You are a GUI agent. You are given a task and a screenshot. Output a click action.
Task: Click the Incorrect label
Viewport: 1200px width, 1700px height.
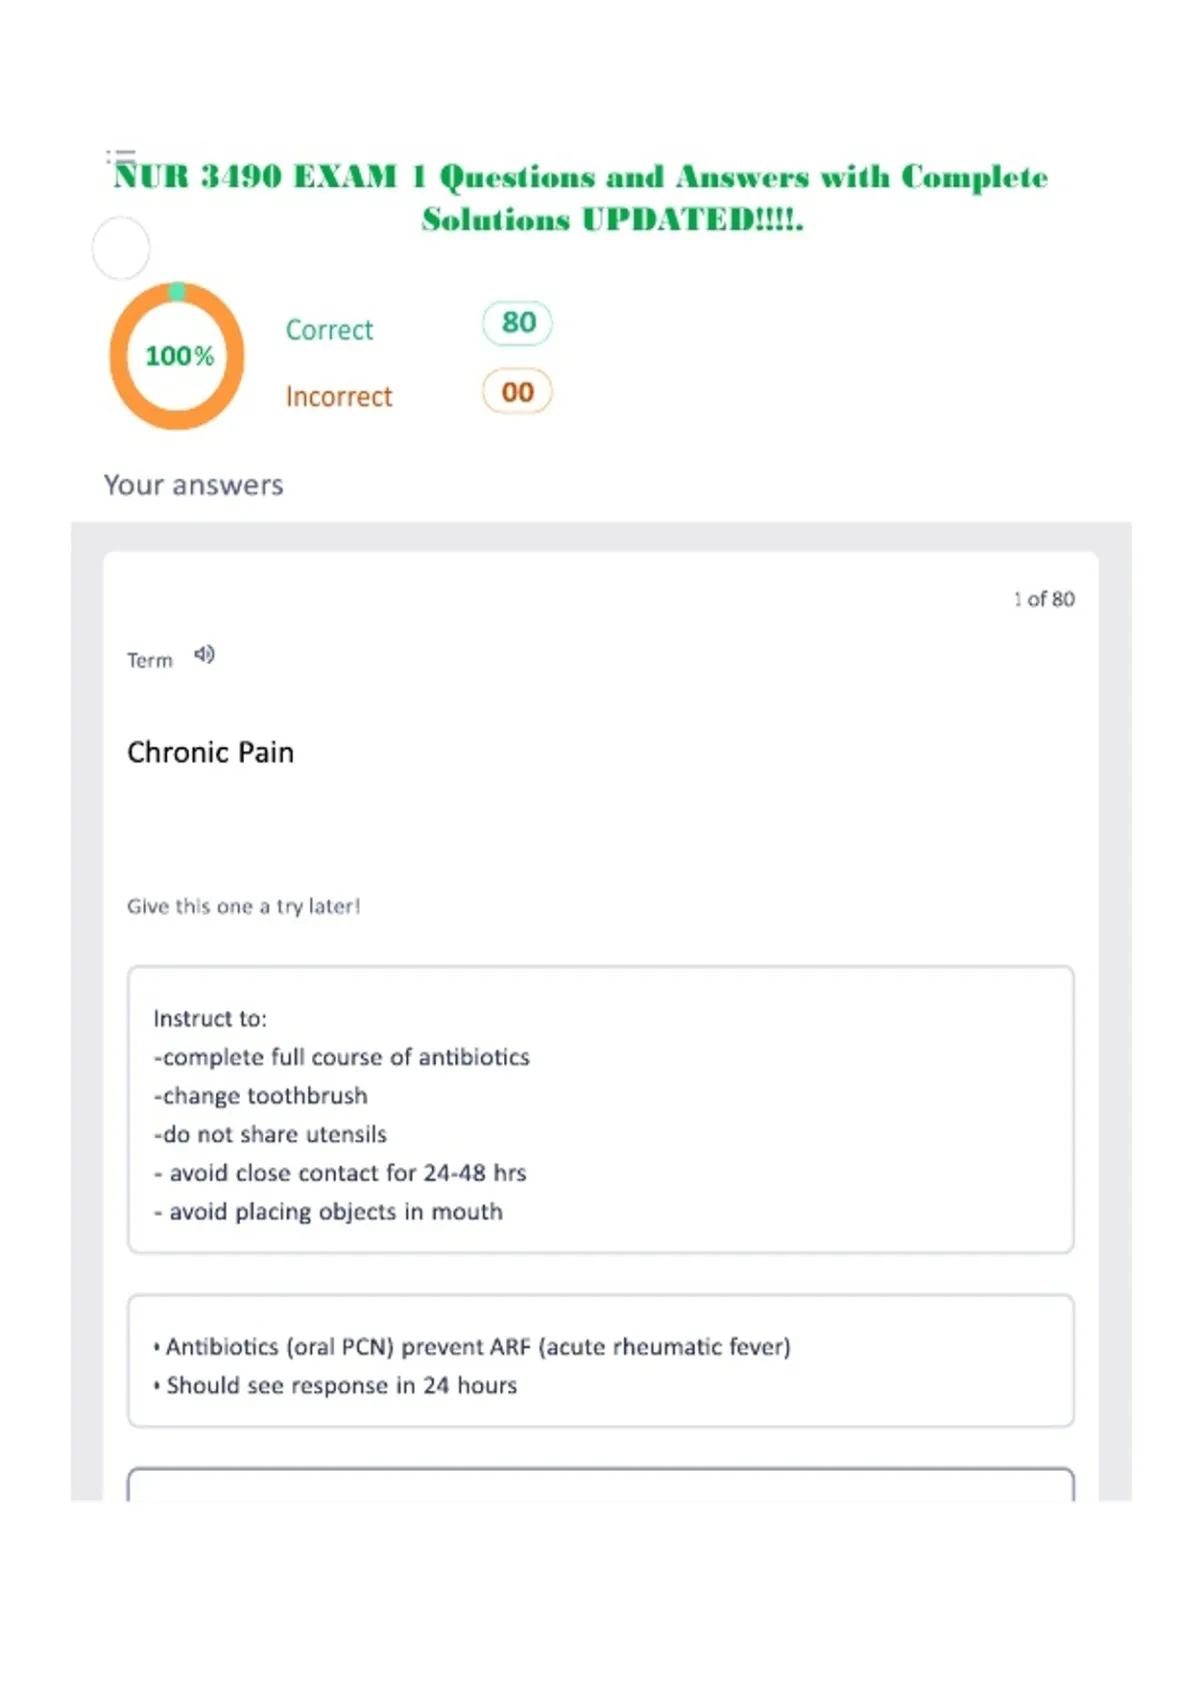pos(339,397)
